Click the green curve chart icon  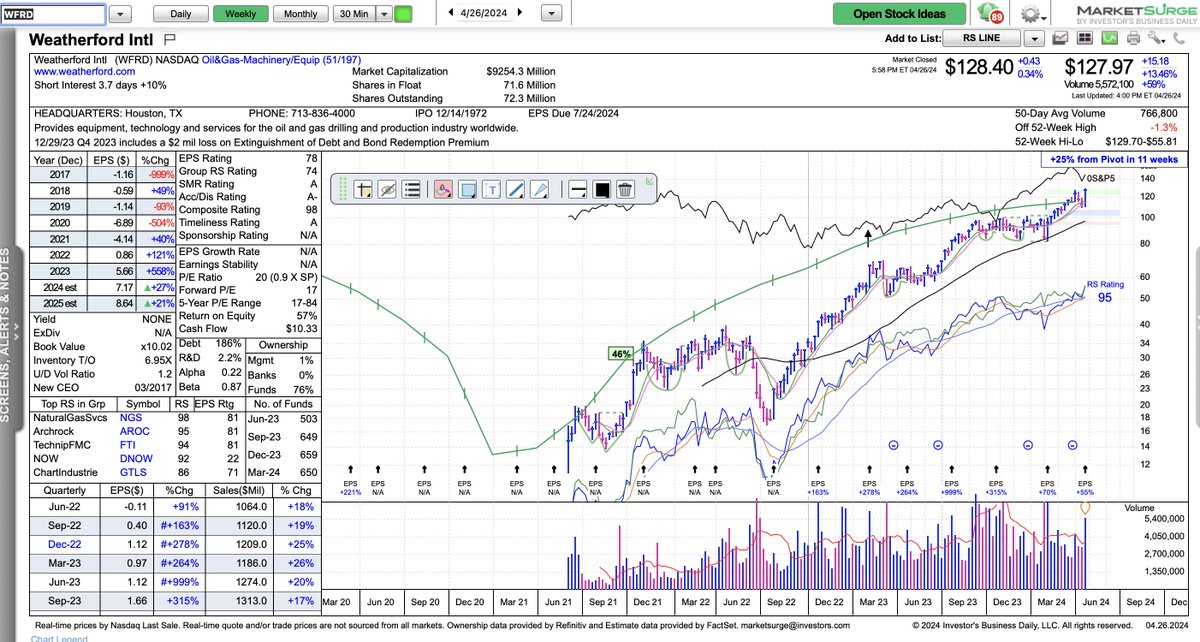click(1109, 38)
